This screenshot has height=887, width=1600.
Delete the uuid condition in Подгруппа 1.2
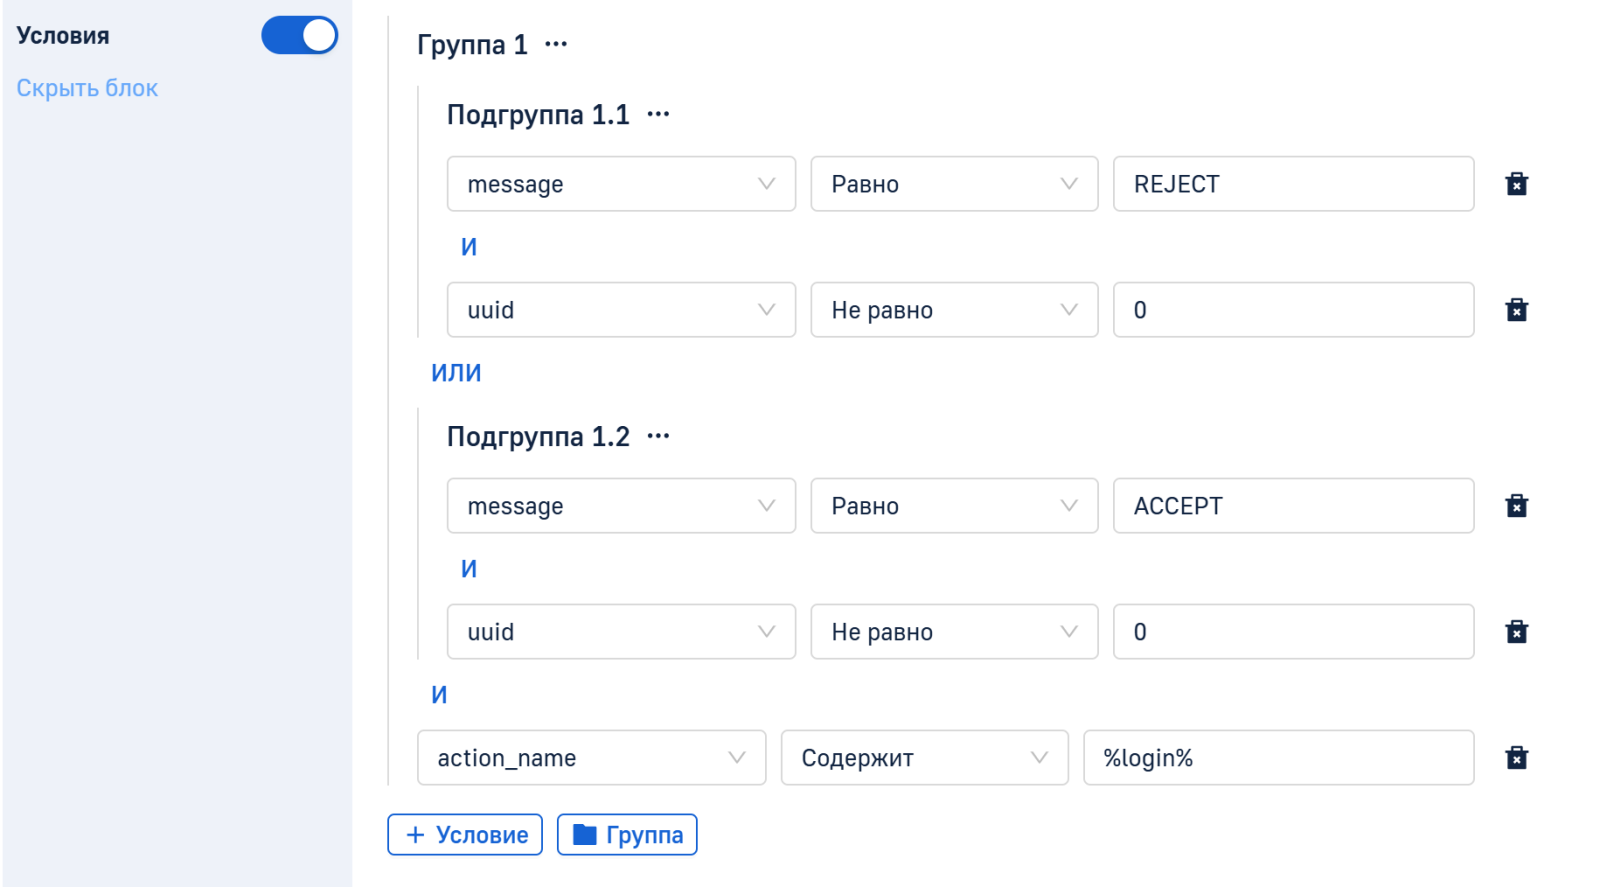click(1516, 632)
